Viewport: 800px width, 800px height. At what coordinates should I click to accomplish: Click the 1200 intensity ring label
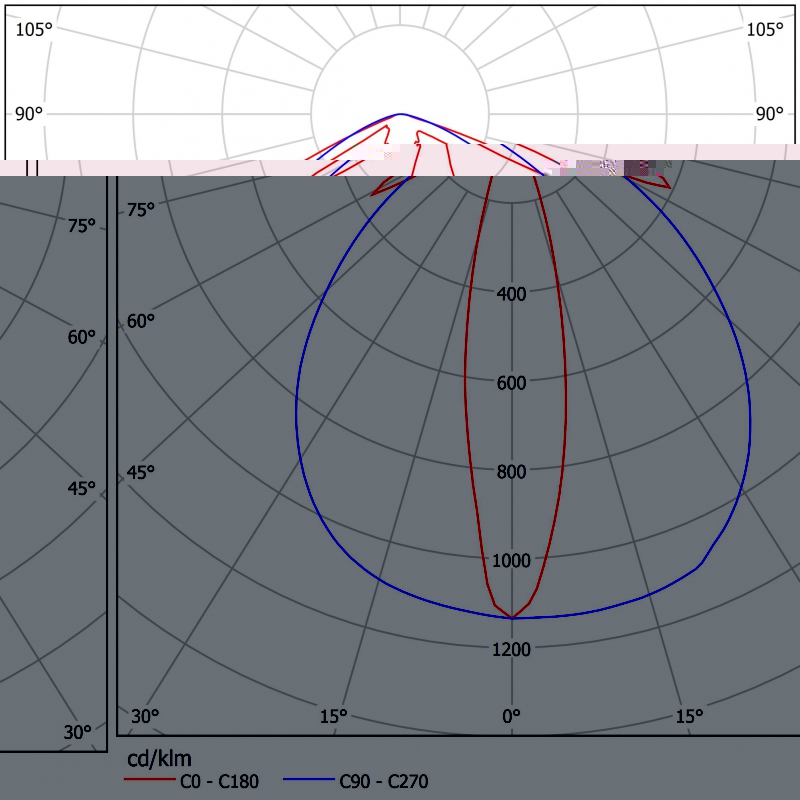coord(511,650)
